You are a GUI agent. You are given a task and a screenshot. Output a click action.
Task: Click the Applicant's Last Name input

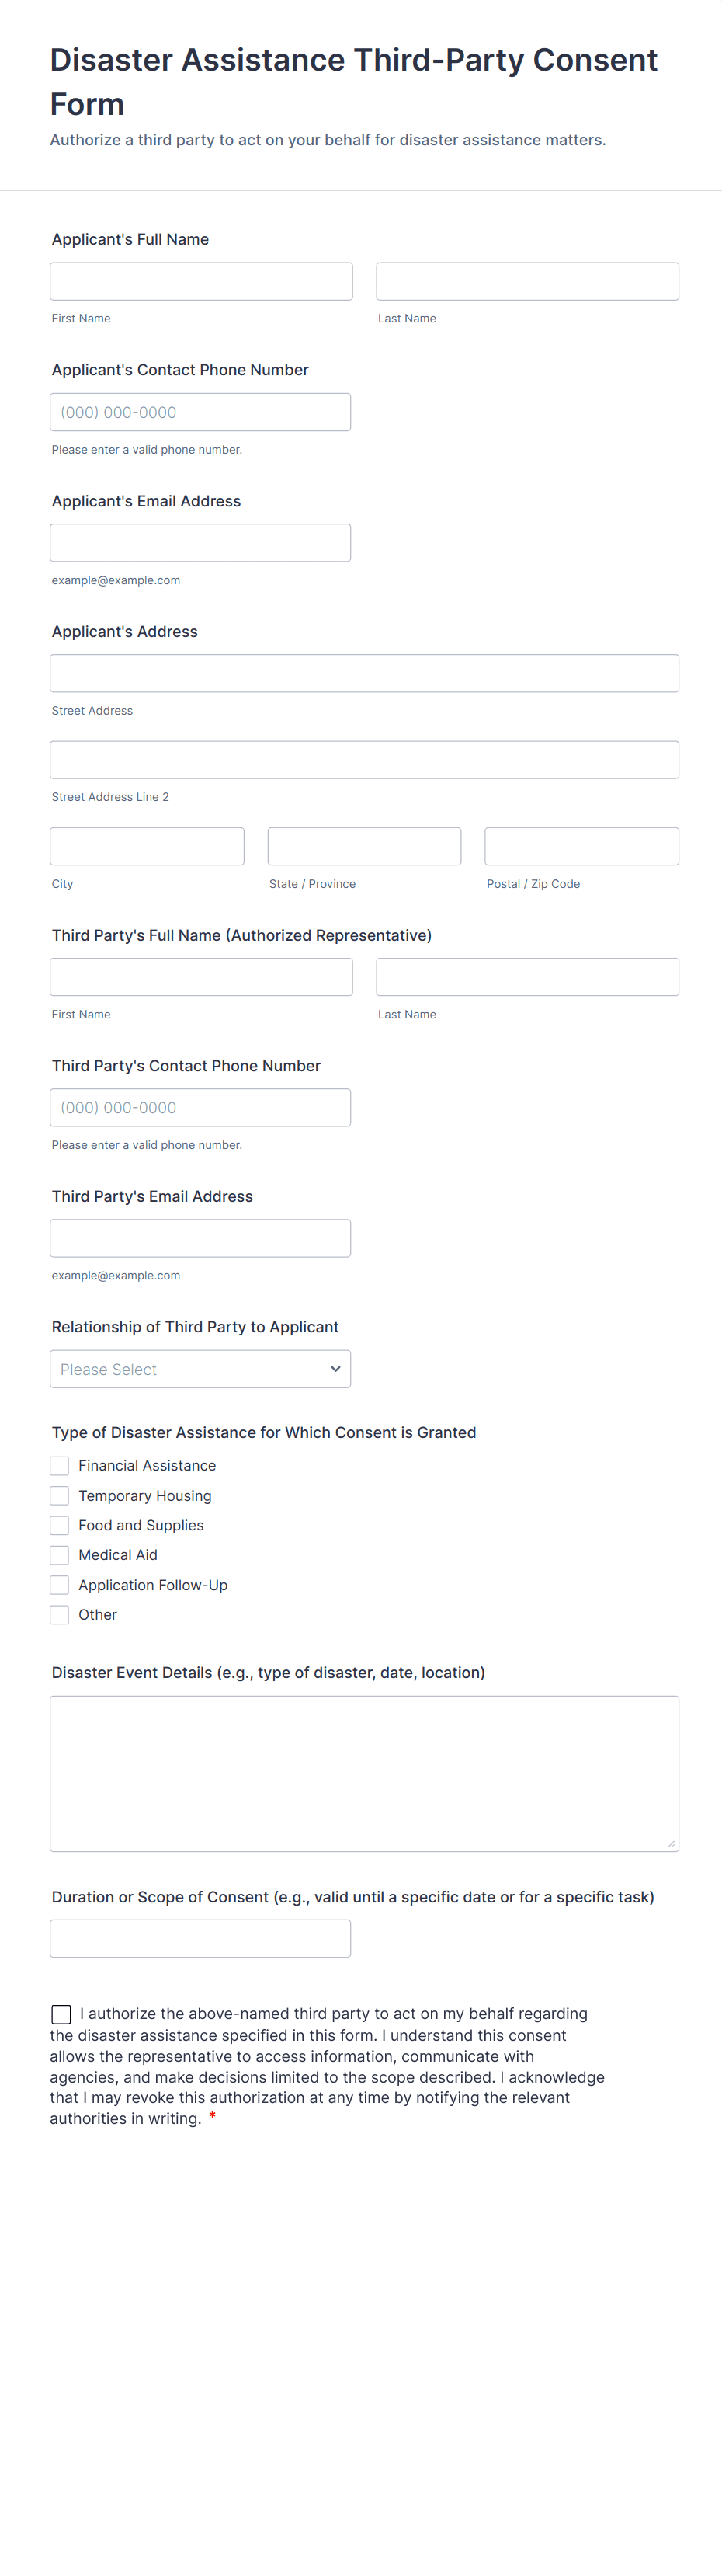(527, 281)
